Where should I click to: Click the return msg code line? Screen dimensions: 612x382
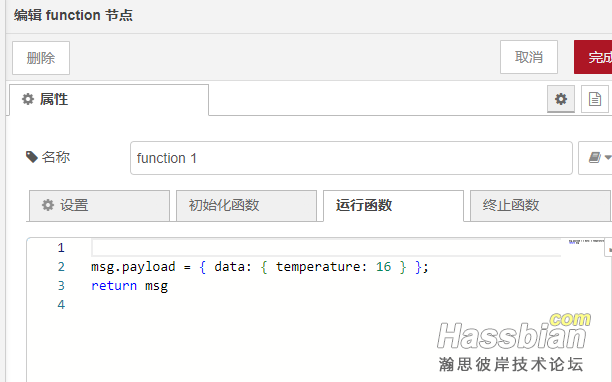pyautogui.click(x=130, y=286)
